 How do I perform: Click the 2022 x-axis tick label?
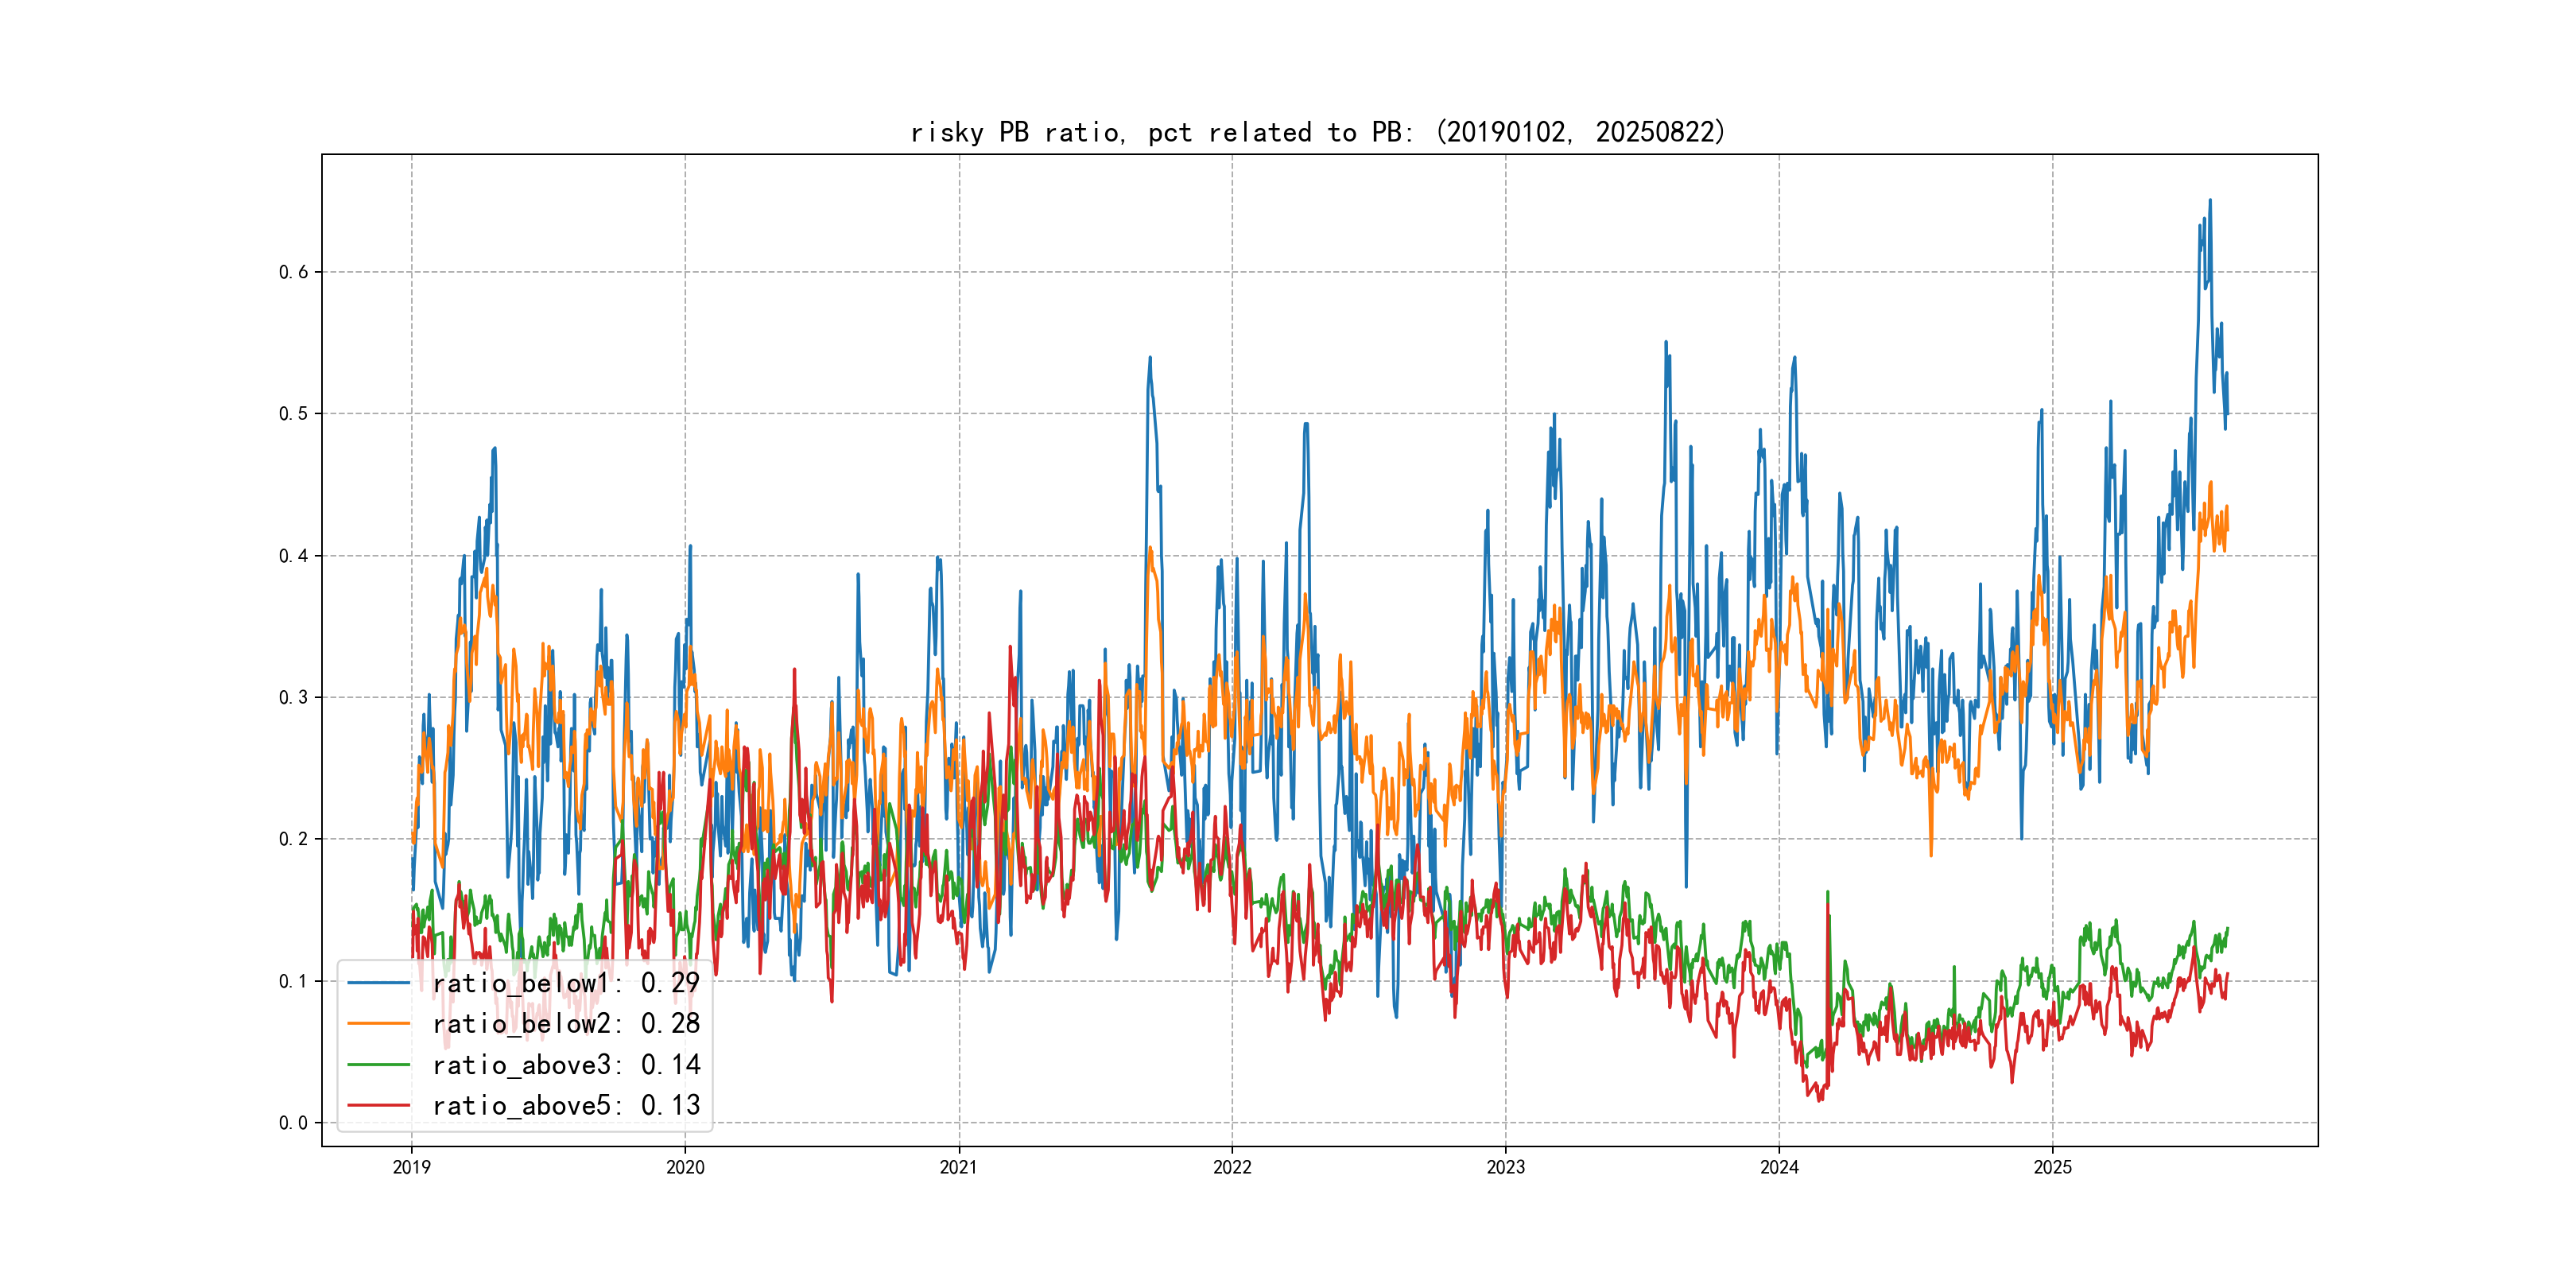[x=1232, y=1167]
